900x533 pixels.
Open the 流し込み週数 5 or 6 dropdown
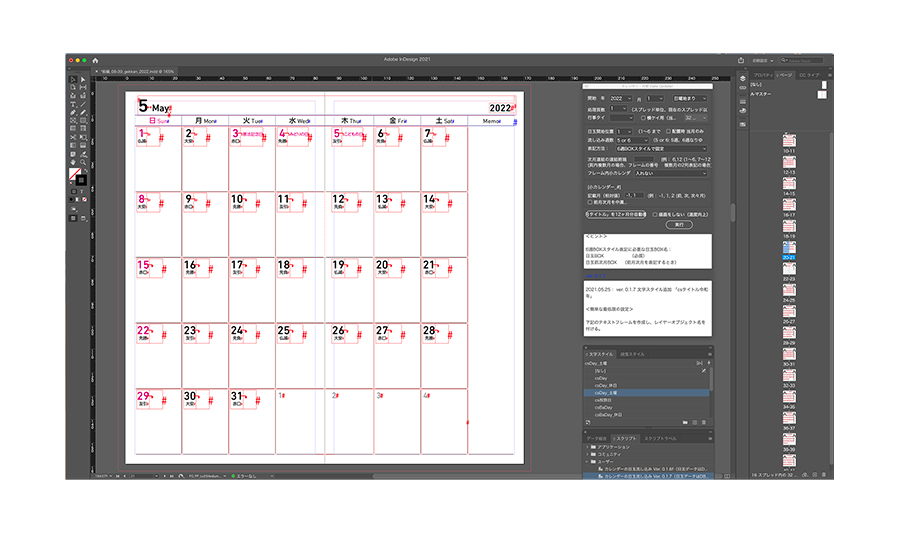[x=632, y=141]
